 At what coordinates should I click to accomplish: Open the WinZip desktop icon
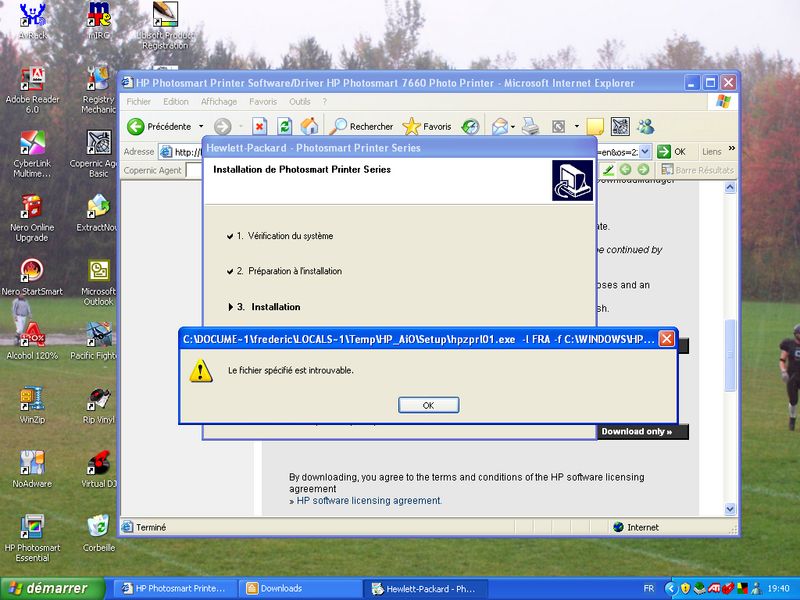tap(32, 406)
